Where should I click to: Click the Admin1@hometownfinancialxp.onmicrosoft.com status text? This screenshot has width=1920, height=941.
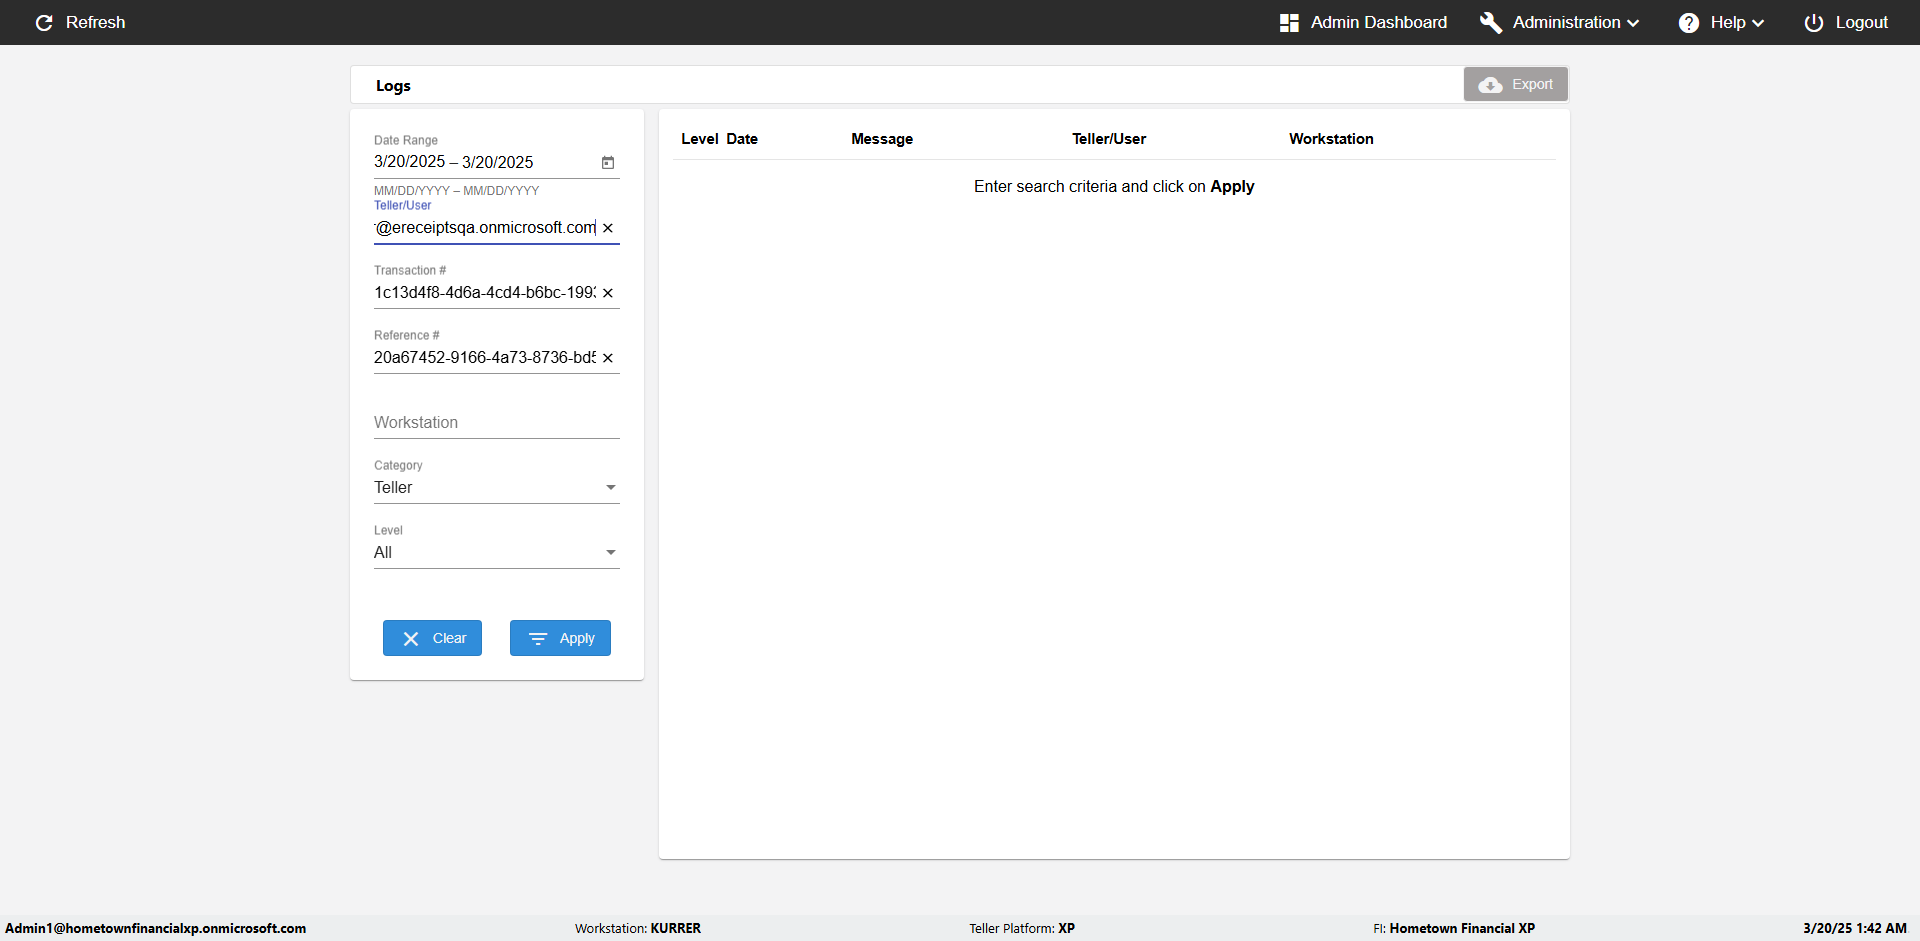(156, 928)
